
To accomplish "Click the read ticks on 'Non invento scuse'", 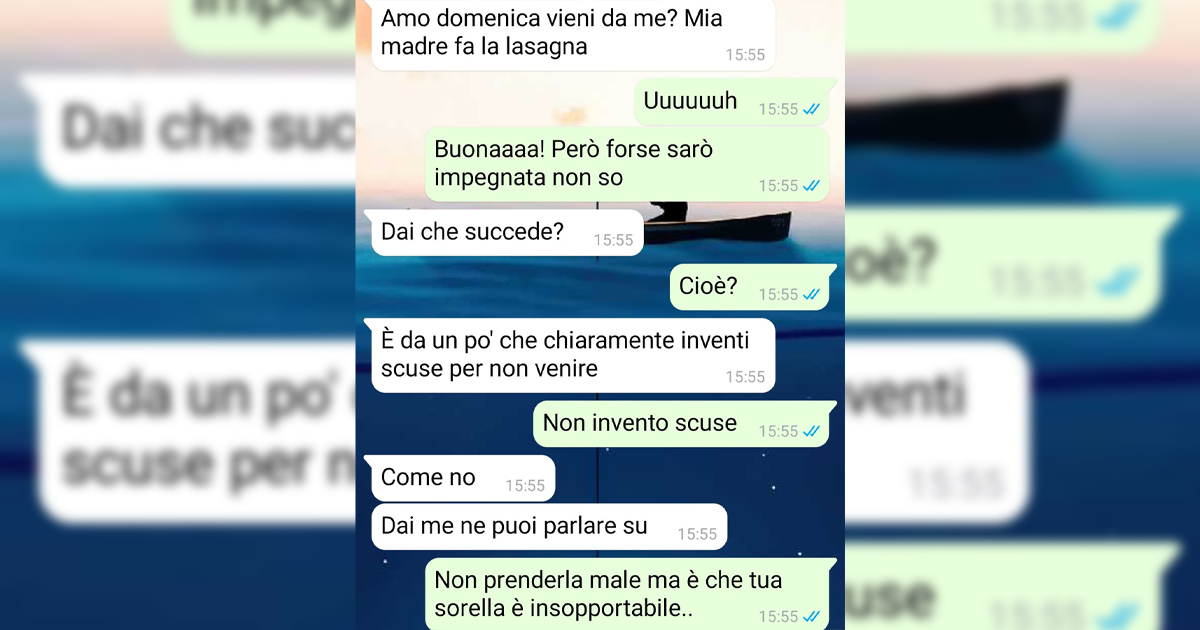I will point(811,431).
